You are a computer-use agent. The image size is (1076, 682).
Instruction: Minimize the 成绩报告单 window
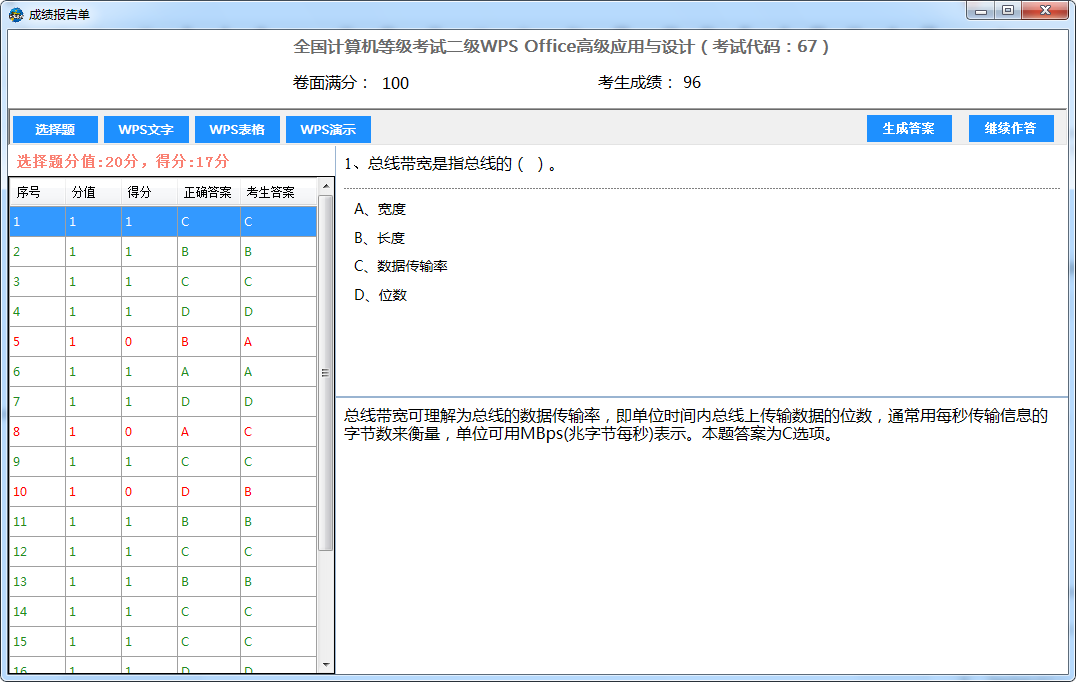click(981, 11)
